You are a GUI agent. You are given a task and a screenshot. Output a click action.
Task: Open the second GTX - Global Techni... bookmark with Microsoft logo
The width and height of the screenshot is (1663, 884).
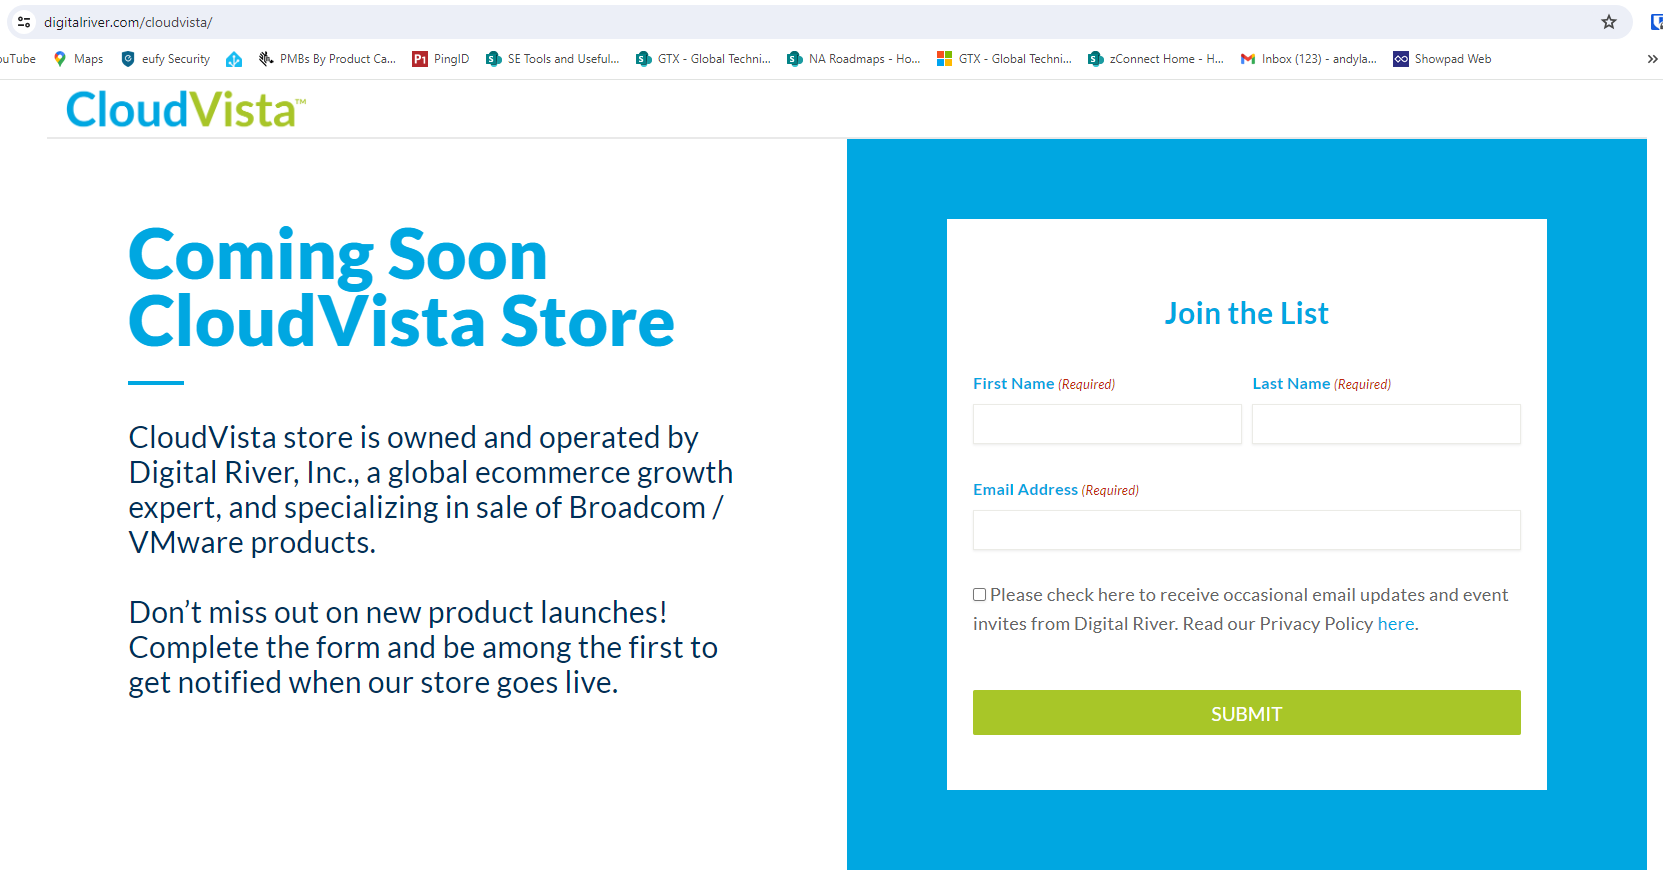pos(1004,59)
